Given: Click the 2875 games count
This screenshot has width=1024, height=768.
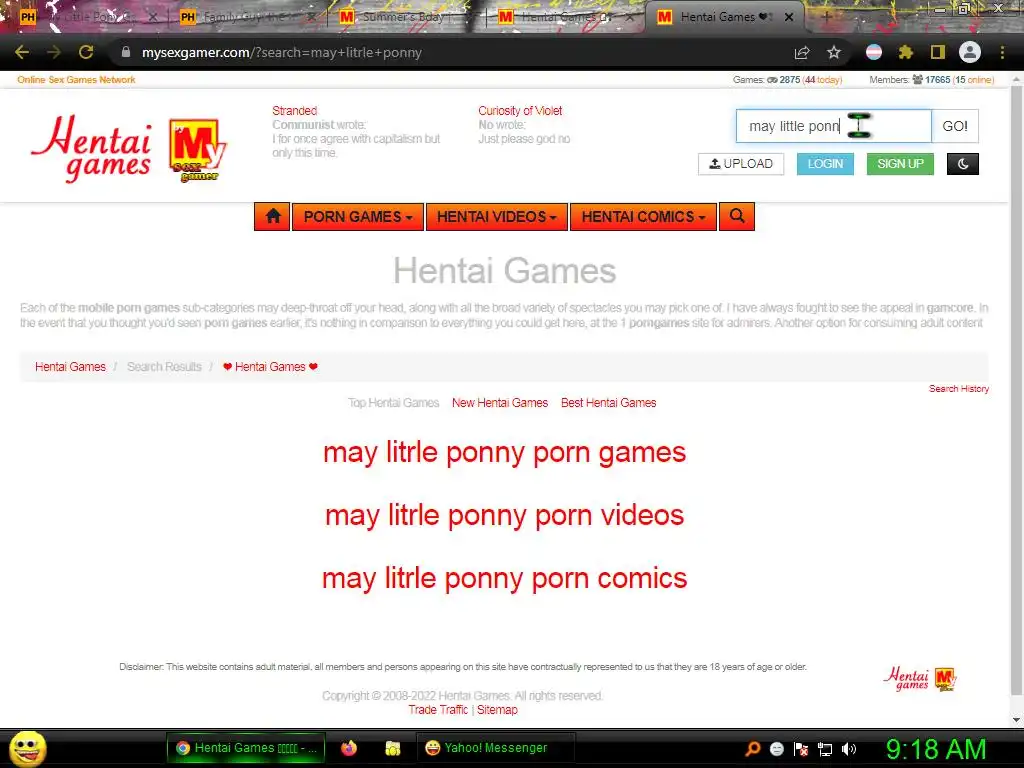Looking at the screenshot, I should pyautogui.click(x=790, y=80).
